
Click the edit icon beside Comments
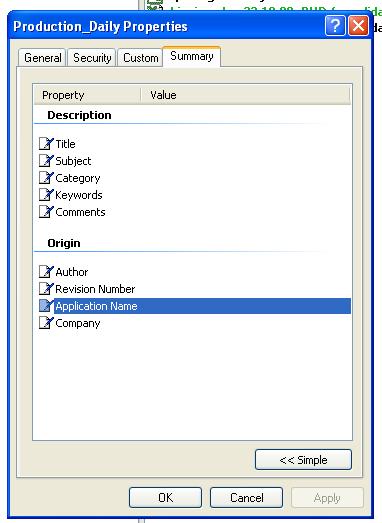pyautogui.click(x=46, y=212)
